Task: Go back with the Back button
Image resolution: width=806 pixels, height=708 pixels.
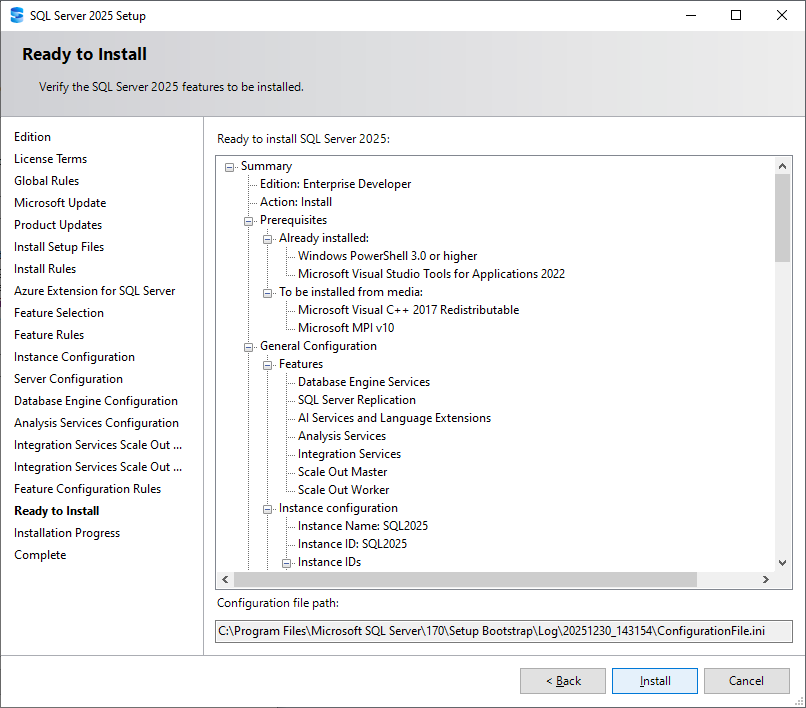Action: [563, 681]
